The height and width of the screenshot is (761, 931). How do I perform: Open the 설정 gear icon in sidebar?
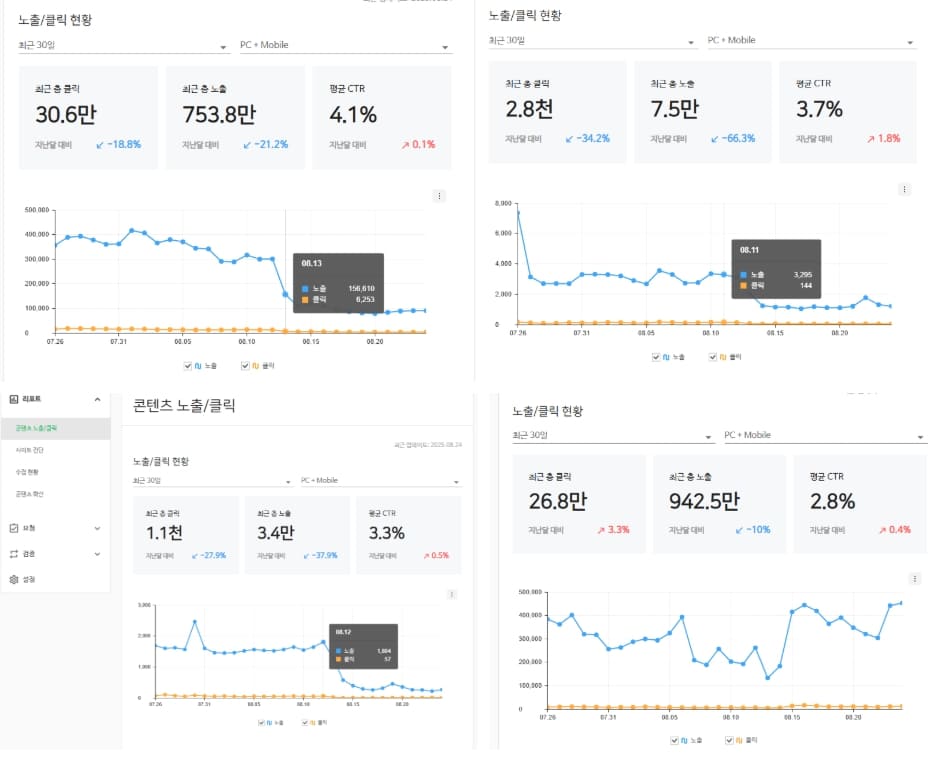pyautogui.click(x=14, y=579)
